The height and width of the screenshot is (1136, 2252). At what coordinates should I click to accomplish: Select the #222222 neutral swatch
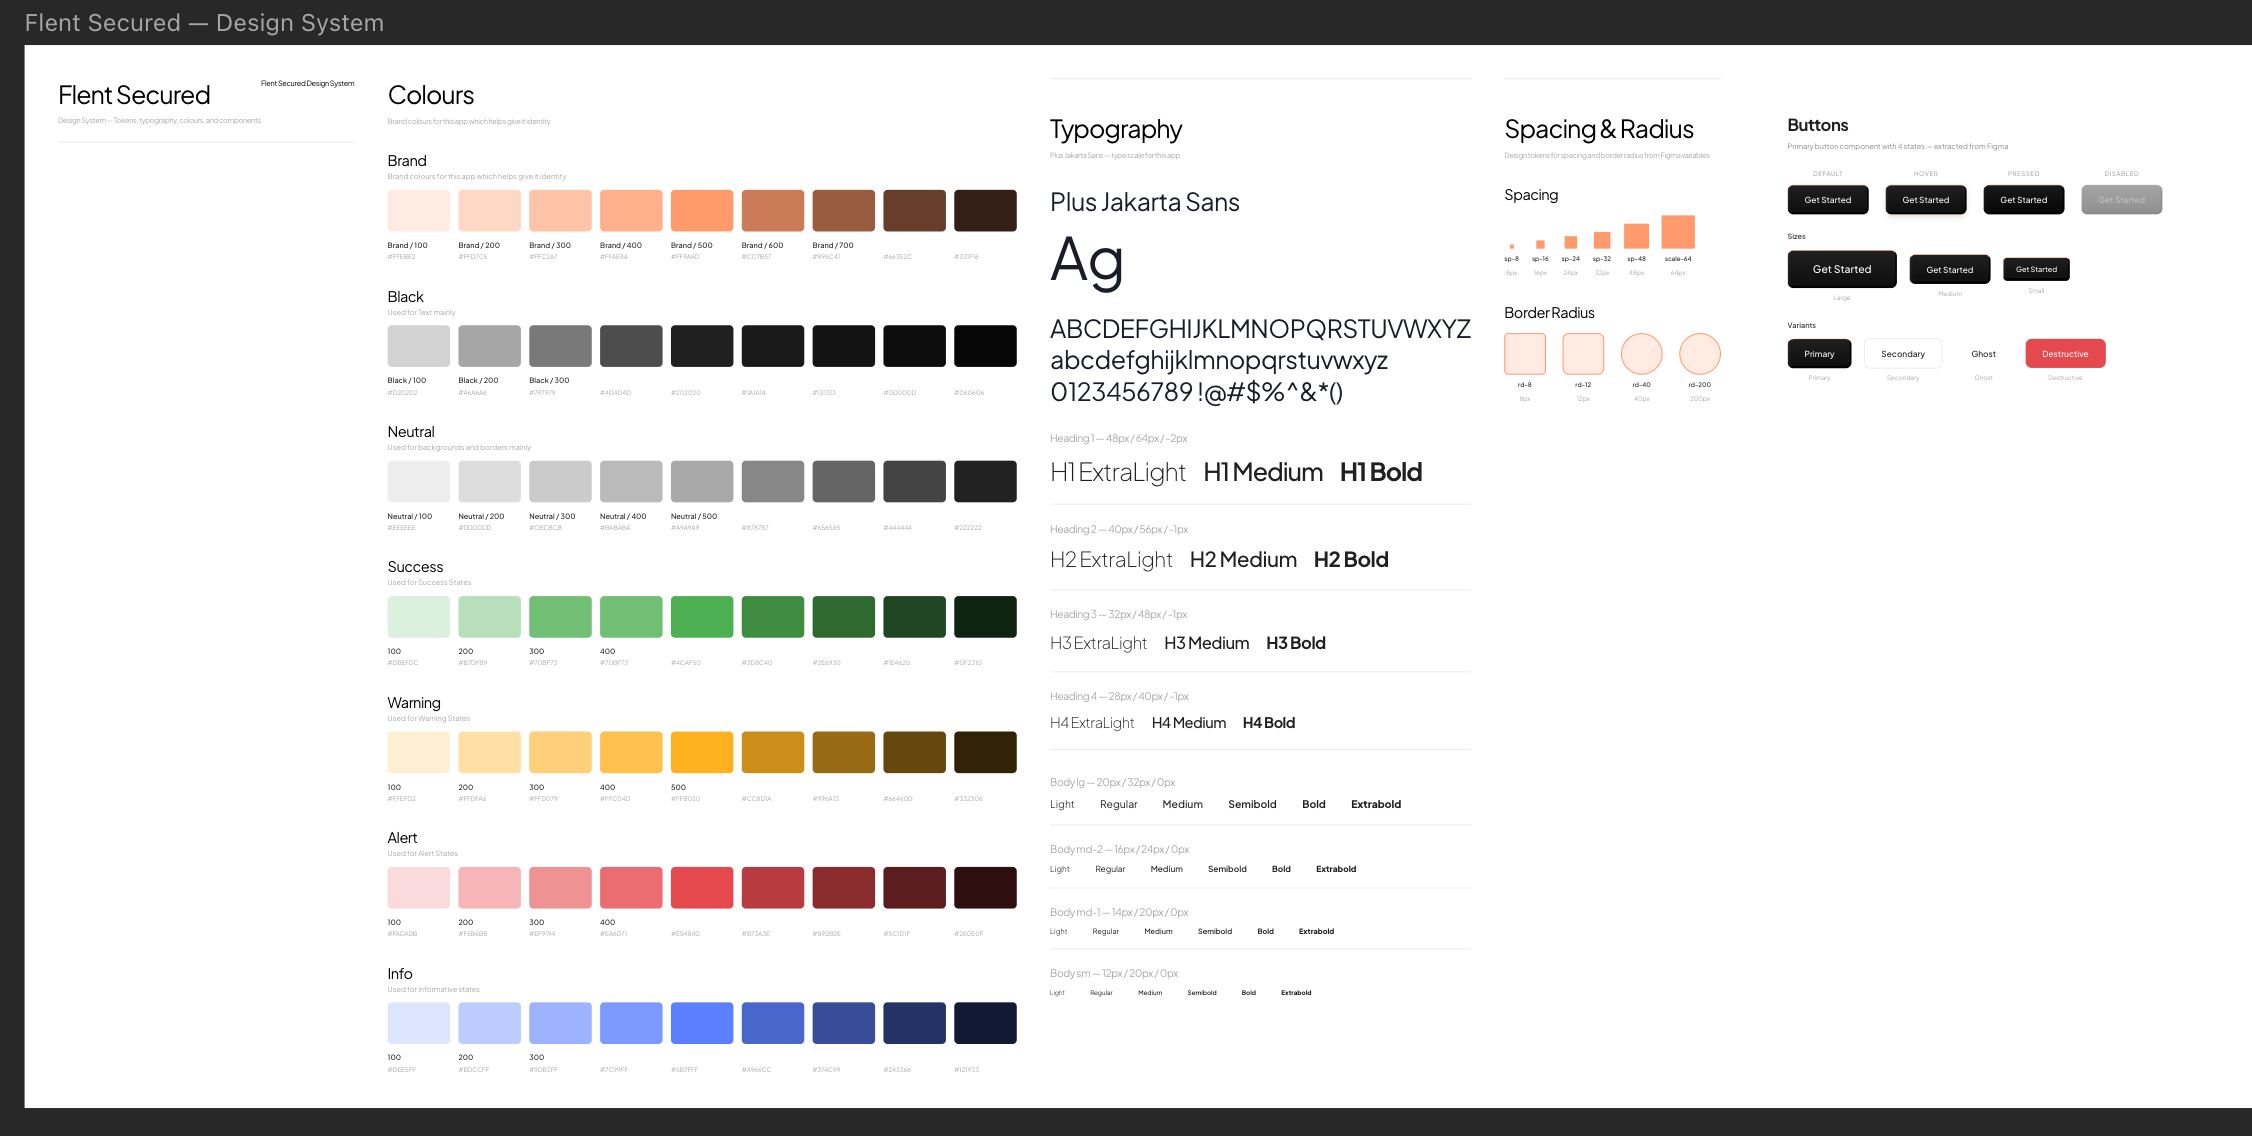pos(985,482)
